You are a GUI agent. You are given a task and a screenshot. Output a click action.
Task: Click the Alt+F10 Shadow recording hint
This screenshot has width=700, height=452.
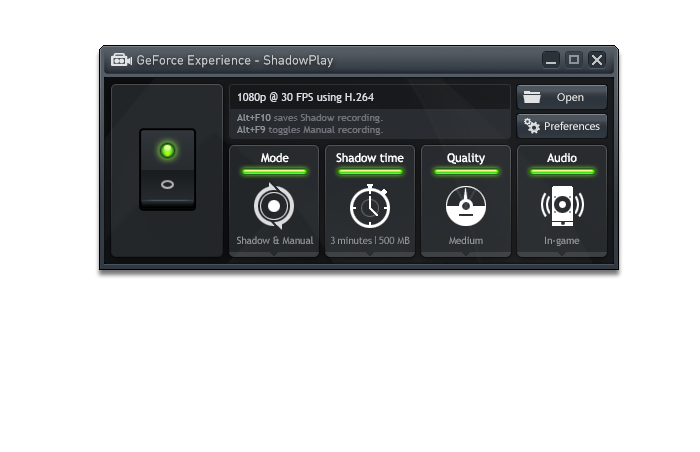point(310,118)
